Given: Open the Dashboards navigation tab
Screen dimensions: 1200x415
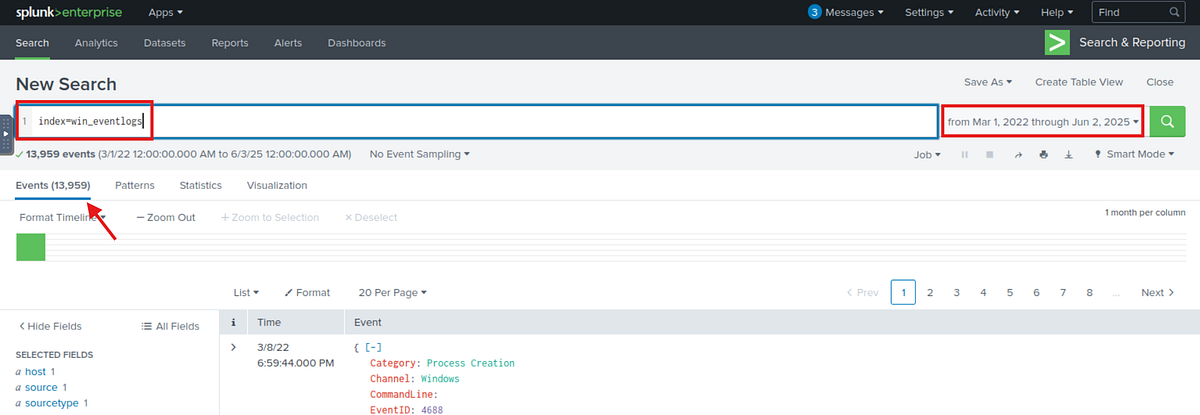Looking at the screenshot, I should [356, 43].
